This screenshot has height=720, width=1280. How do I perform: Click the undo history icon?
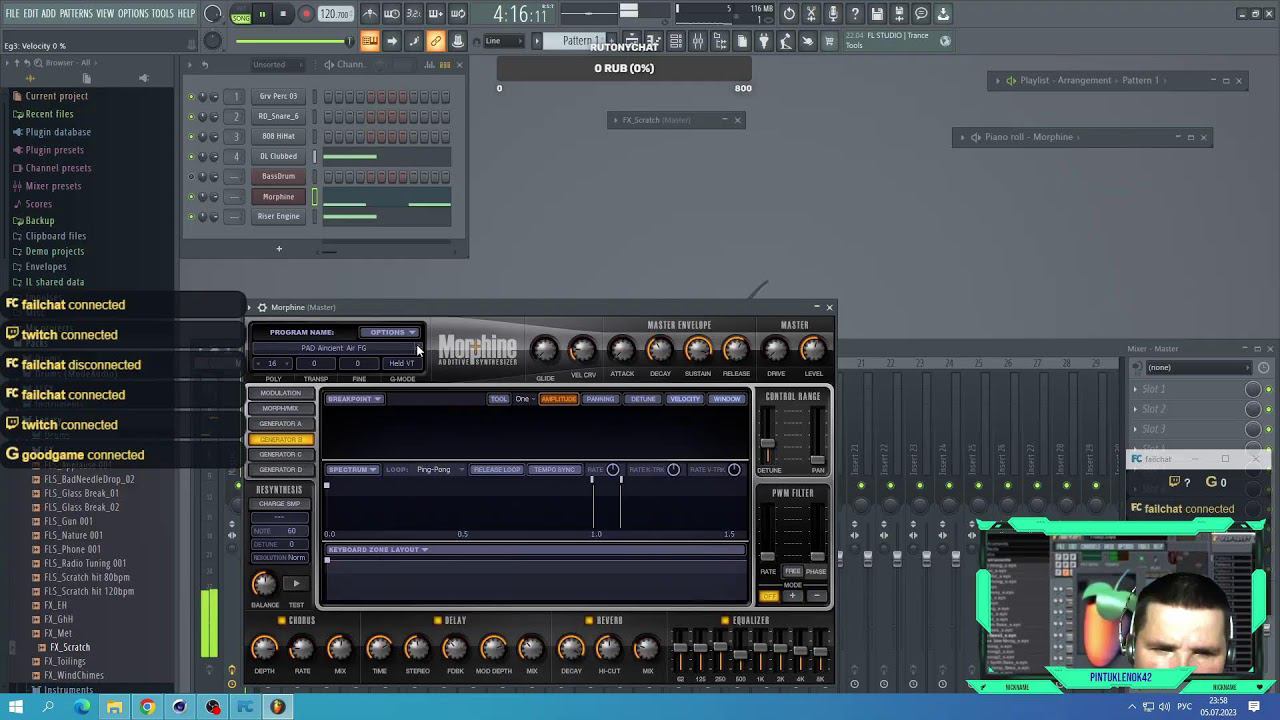(789, 14)
